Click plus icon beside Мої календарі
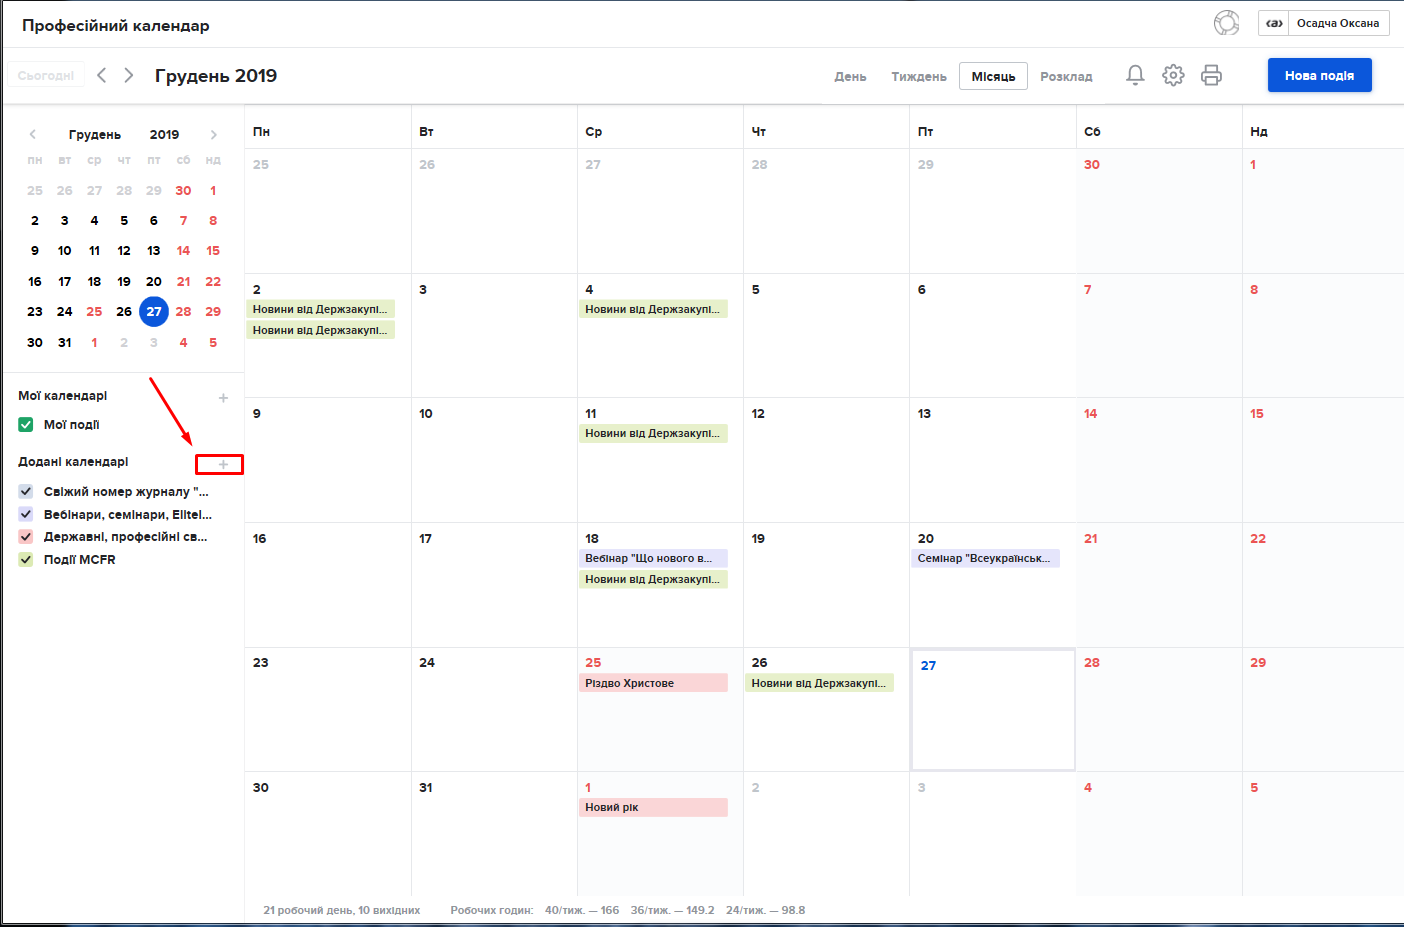This screenshot has height=927, width=1404. pos(223,398)
